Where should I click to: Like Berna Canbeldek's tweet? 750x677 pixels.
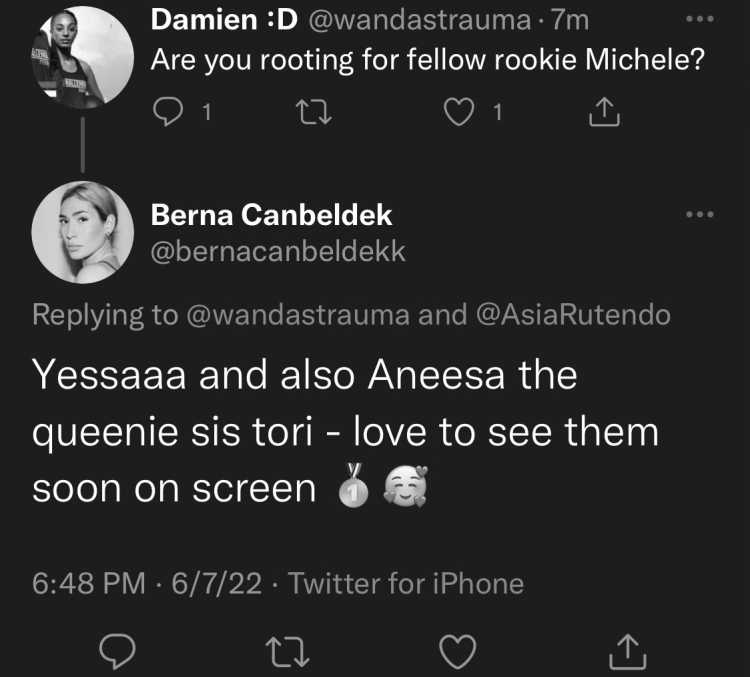(x=458, y=651)
